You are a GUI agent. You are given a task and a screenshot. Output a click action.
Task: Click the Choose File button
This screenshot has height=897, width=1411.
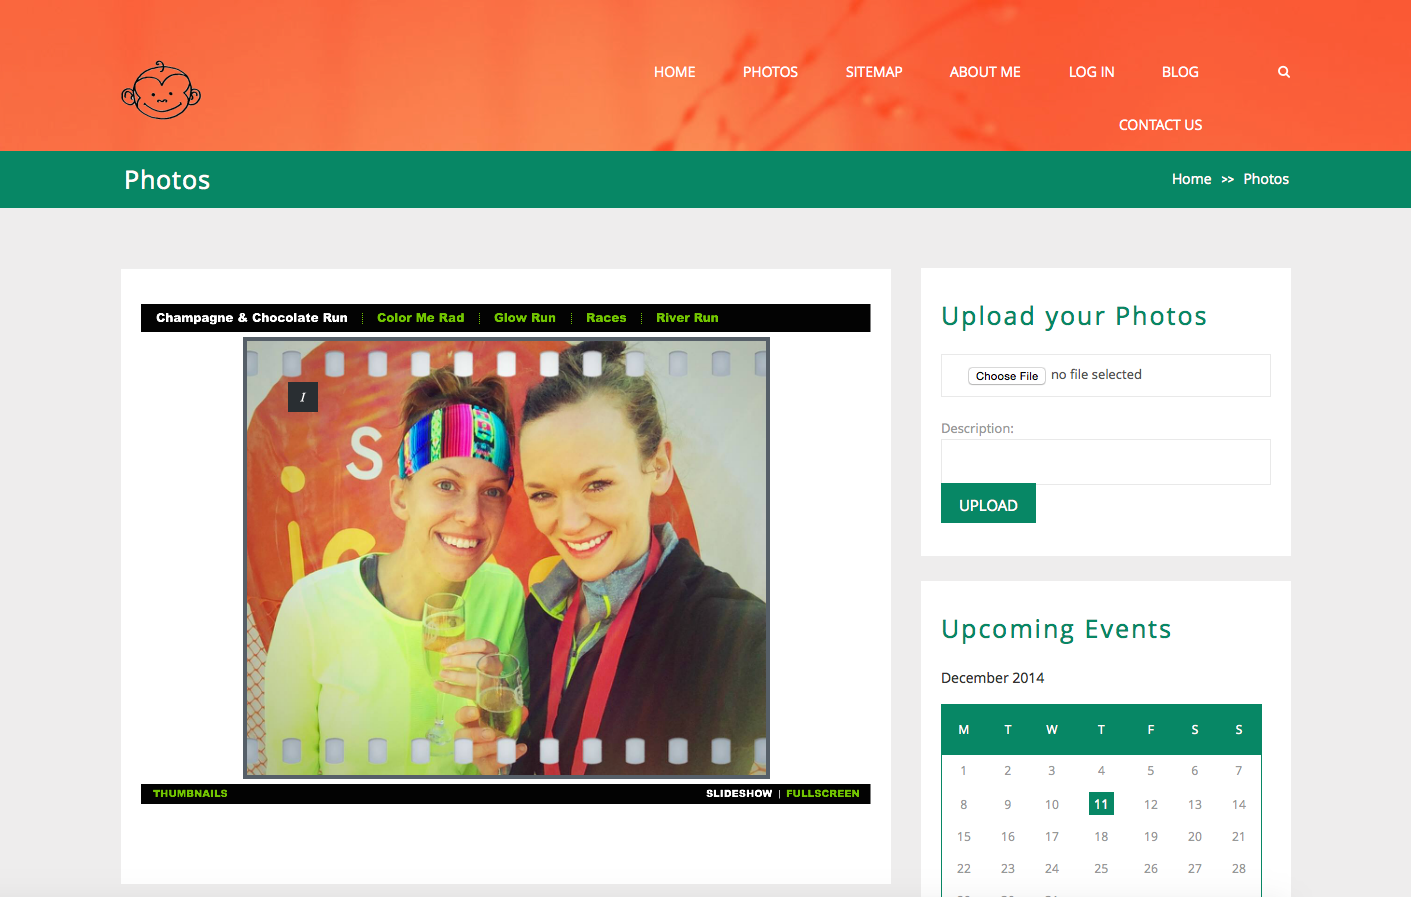(x=1007, y=376)
